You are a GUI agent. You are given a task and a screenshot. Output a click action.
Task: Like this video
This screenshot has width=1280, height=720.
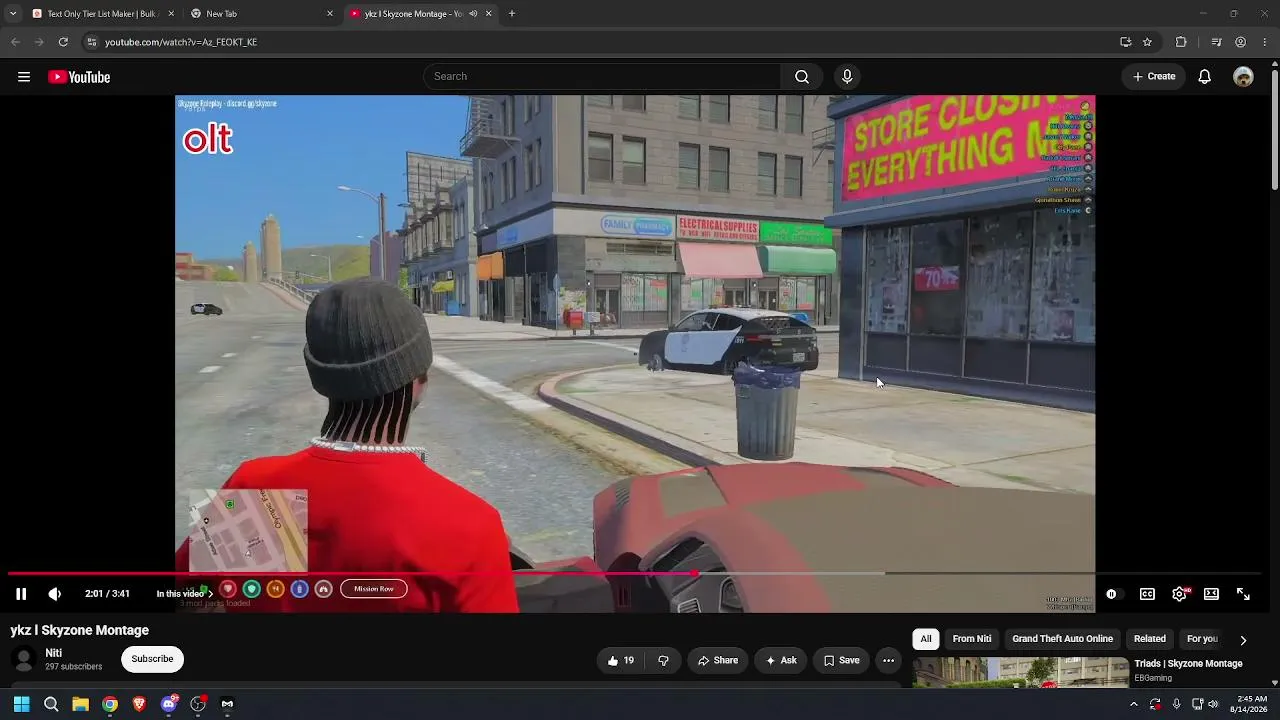621,660
